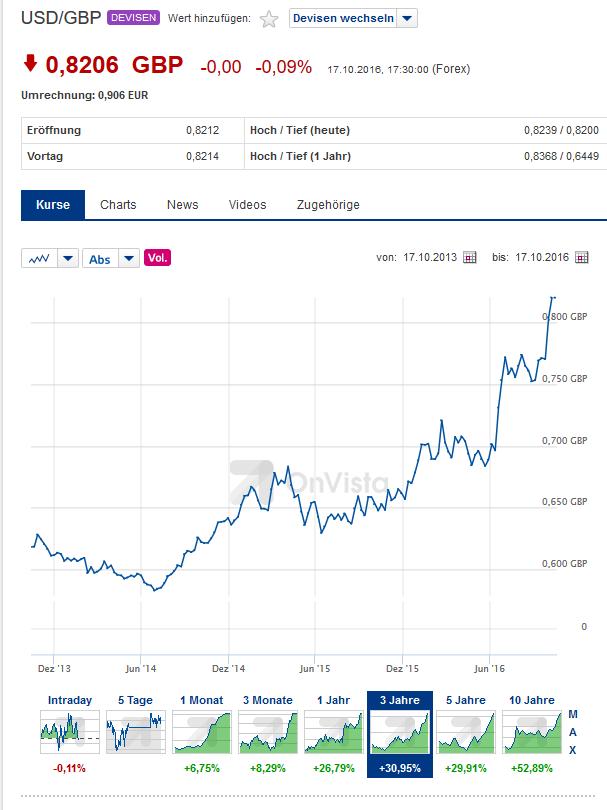Viewport: 607px width, 810px height.
Task: Open the Devisen wechseln dropdown
Action: coord(353,19)
